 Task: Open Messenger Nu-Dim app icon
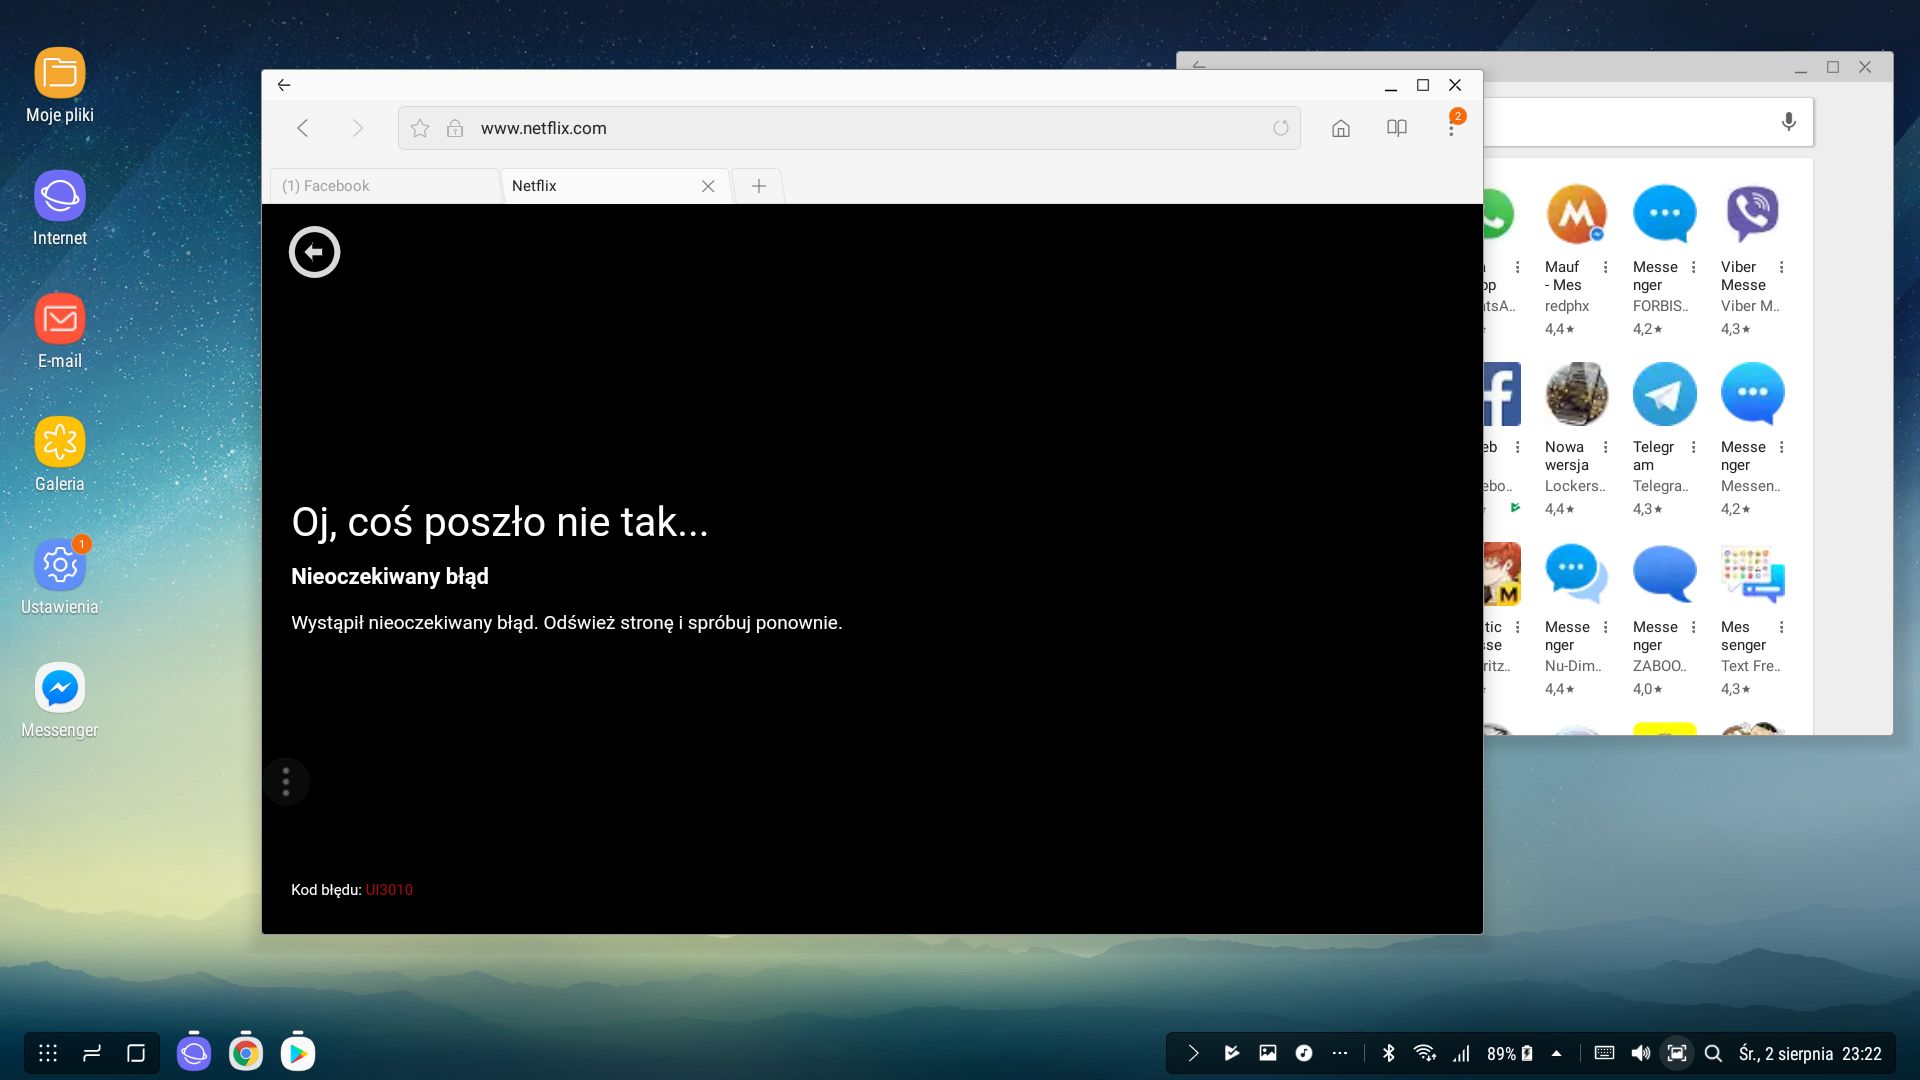pos(1577,574)
